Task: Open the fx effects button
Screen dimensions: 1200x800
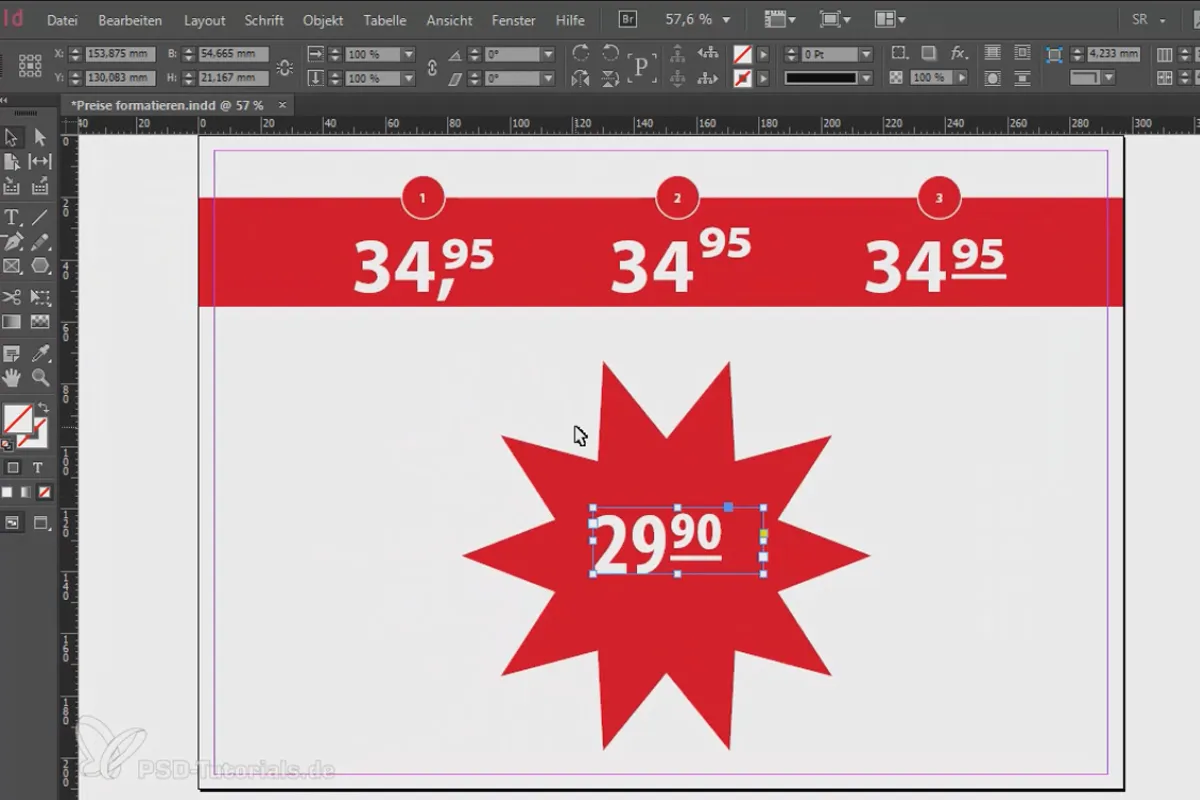Action: pyautogui.click(x=958, y=54)
